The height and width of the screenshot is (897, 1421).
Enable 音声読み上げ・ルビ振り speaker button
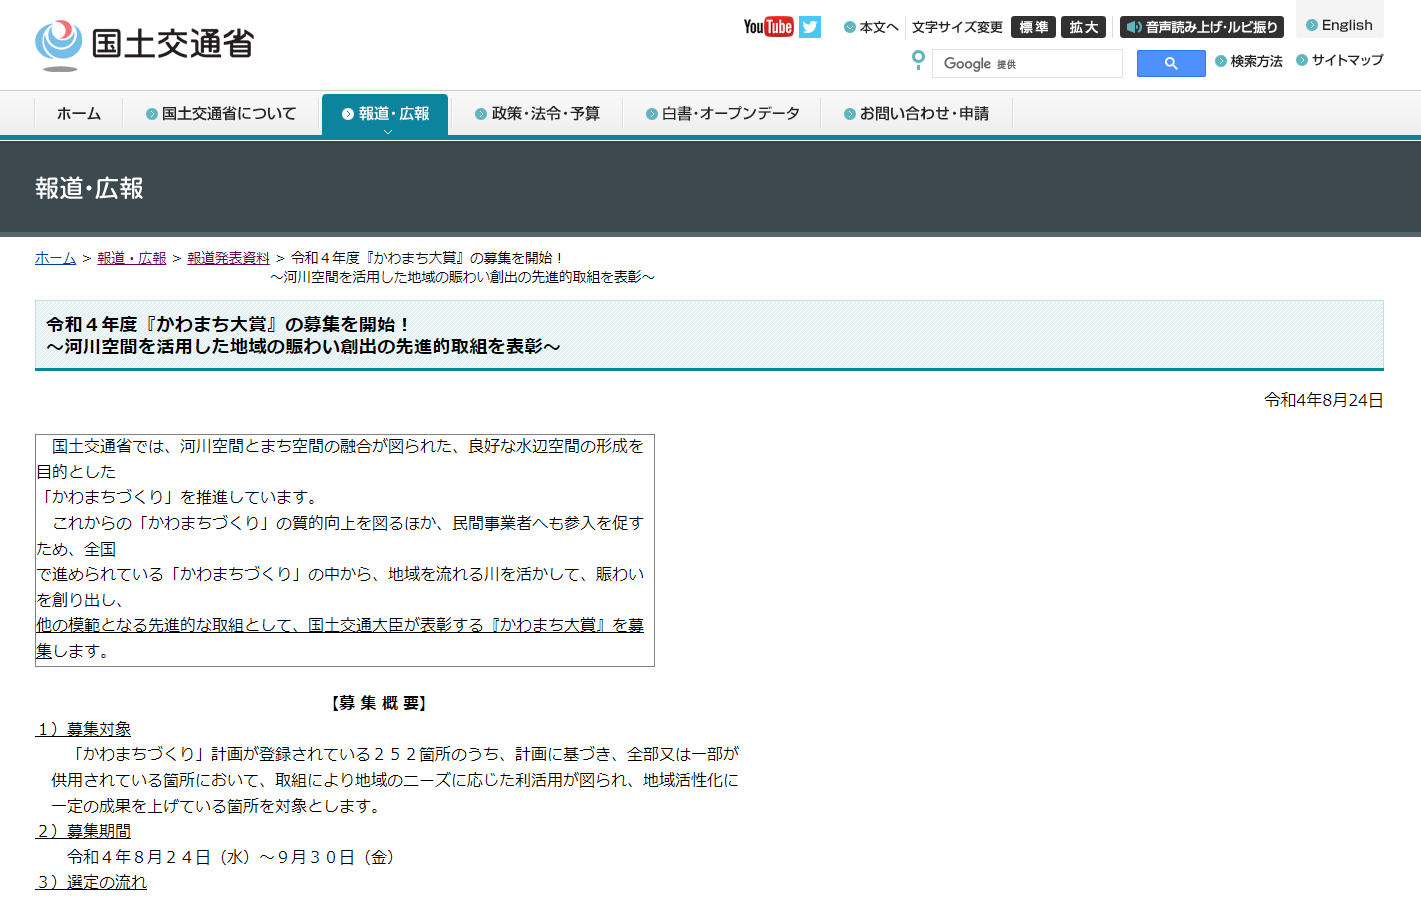pos(1202,27)
